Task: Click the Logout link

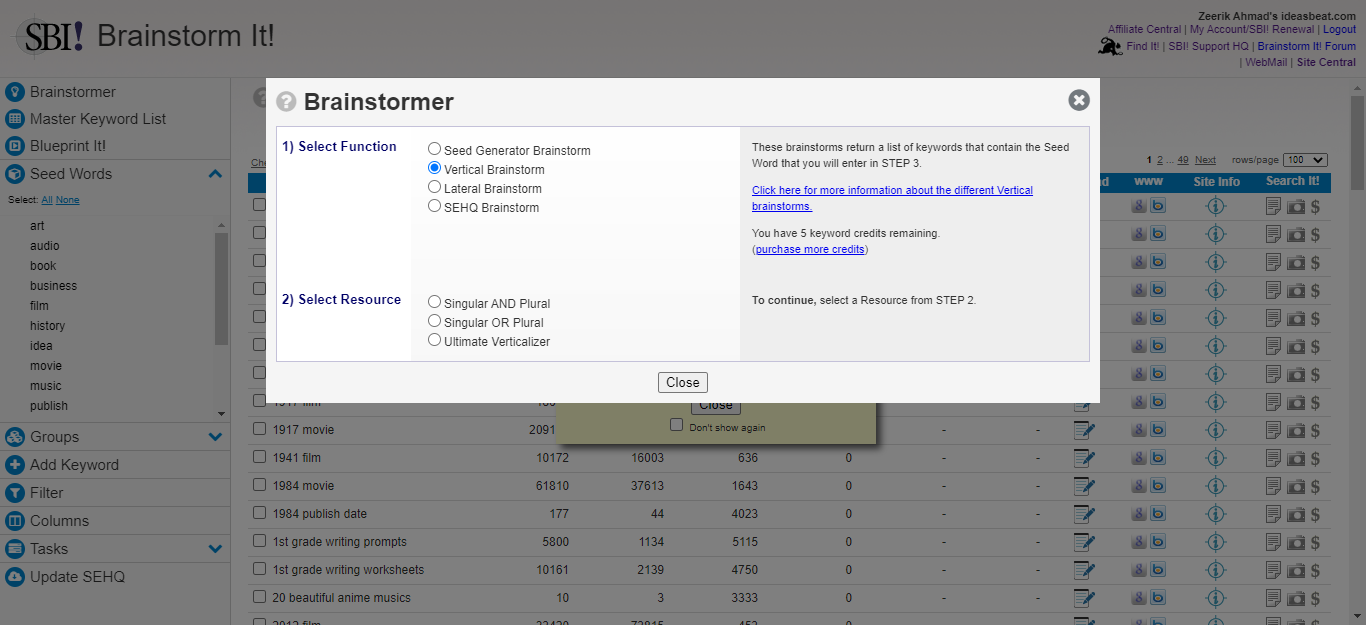Action: coord(1339,30)
